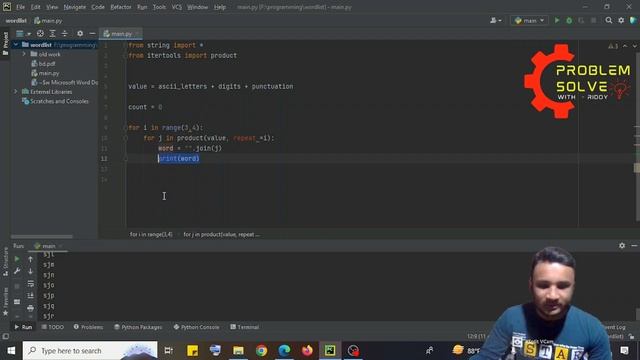This screenshot has width=640, height=360.
Task: Open Problems tool window
Action: [x=89, y=327]
